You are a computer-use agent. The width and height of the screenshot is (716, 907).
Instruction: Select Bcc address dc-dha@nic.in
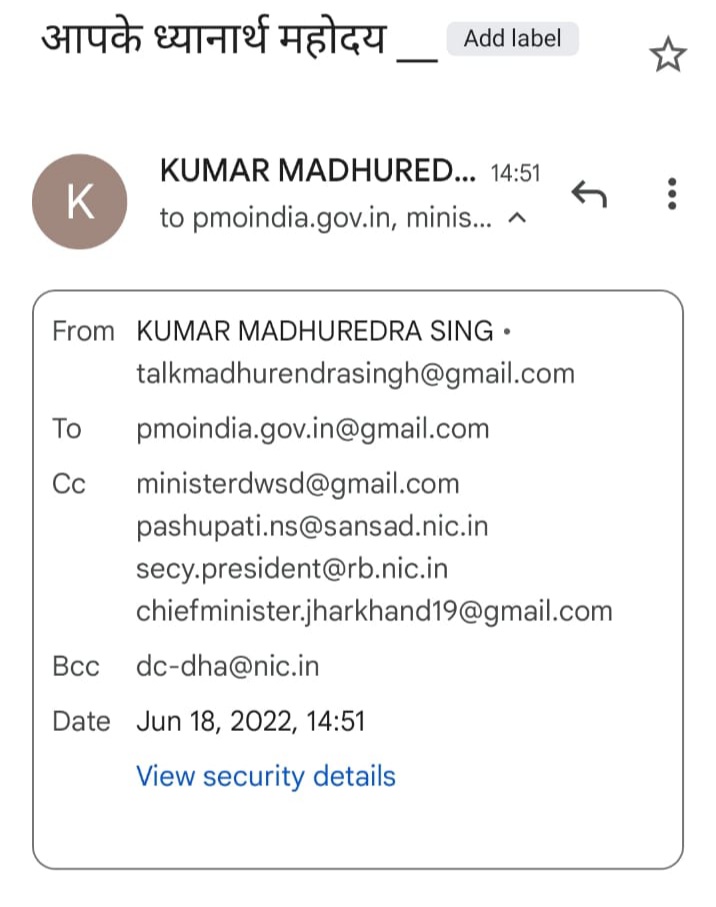pyautogui.click(x=228, y=666)
